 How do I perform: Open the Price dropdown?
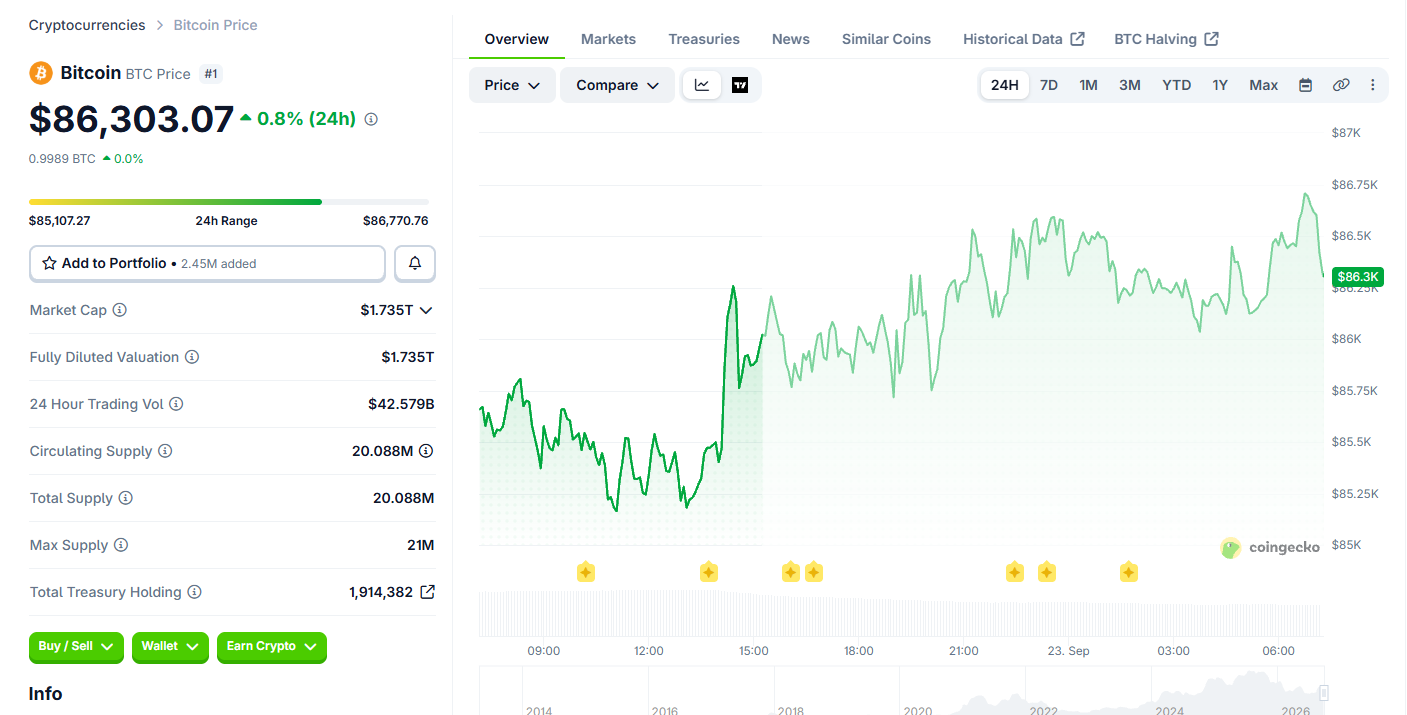pyautogui.click(x=512, y=85)
